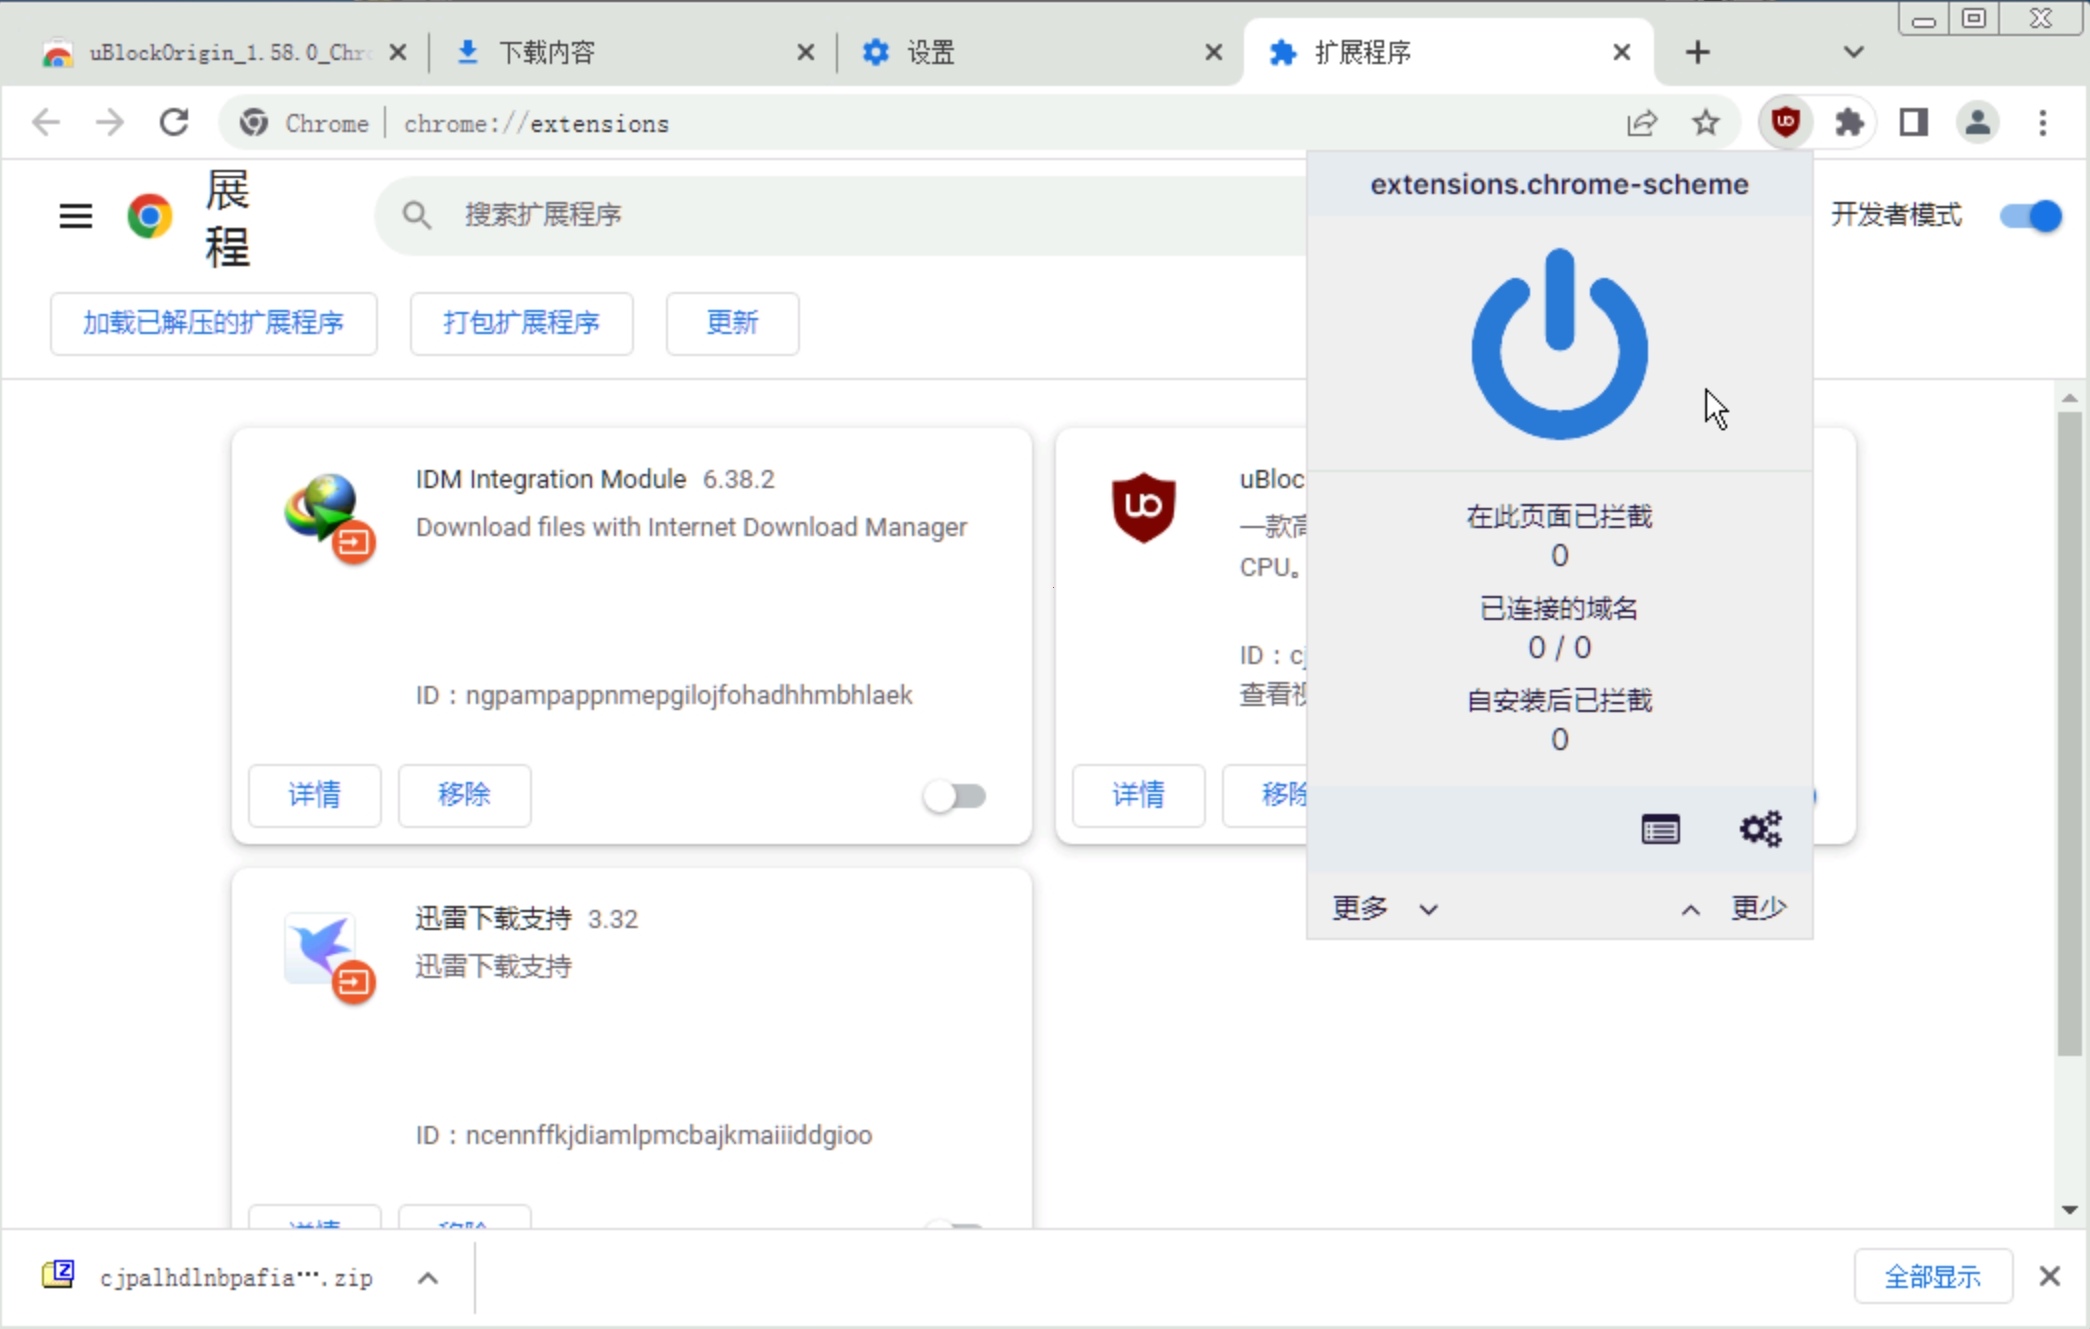Click the extensions puzzle piece icon

click(1849, 123)
